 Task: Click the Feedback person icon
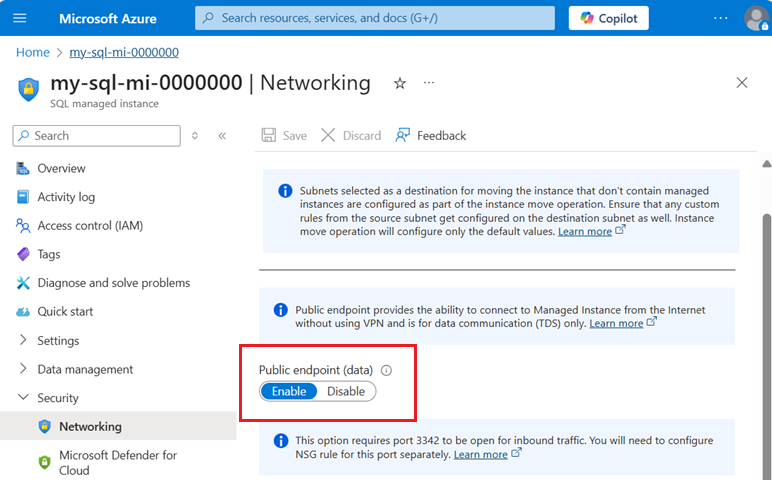(402, 135)
